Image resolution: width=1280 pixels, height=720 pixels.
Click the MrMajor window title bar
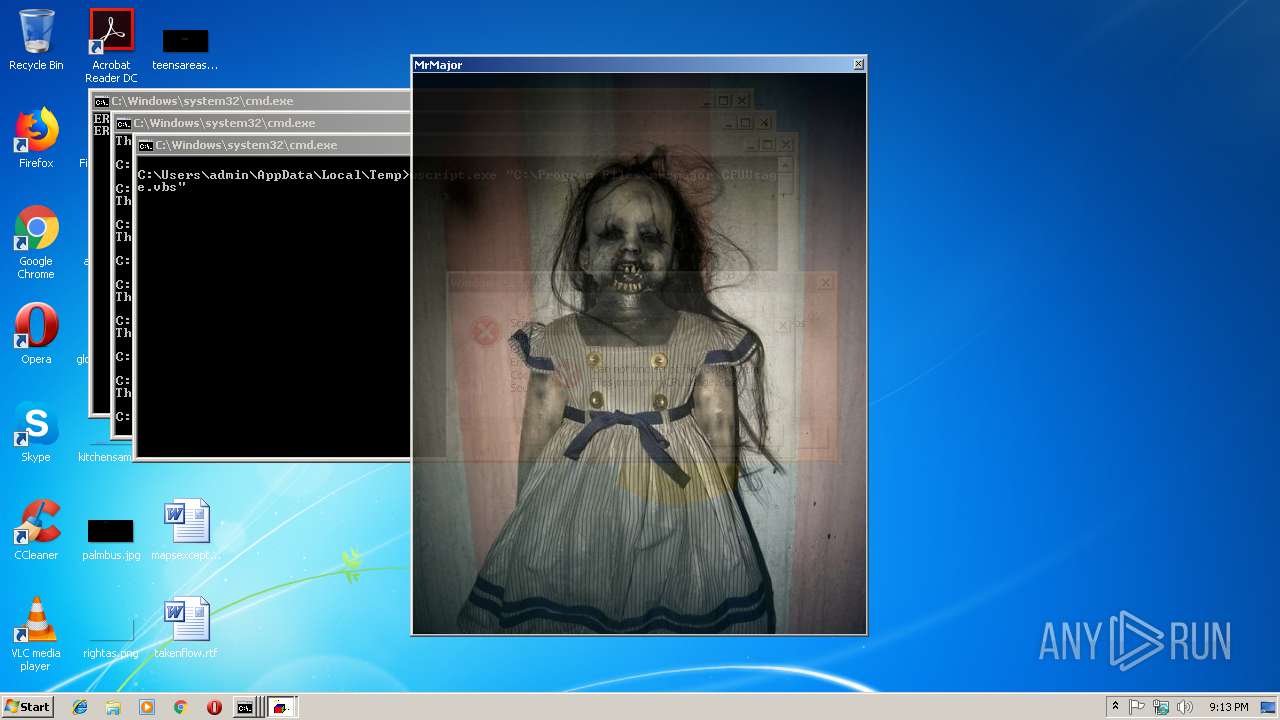coord(631,64)
